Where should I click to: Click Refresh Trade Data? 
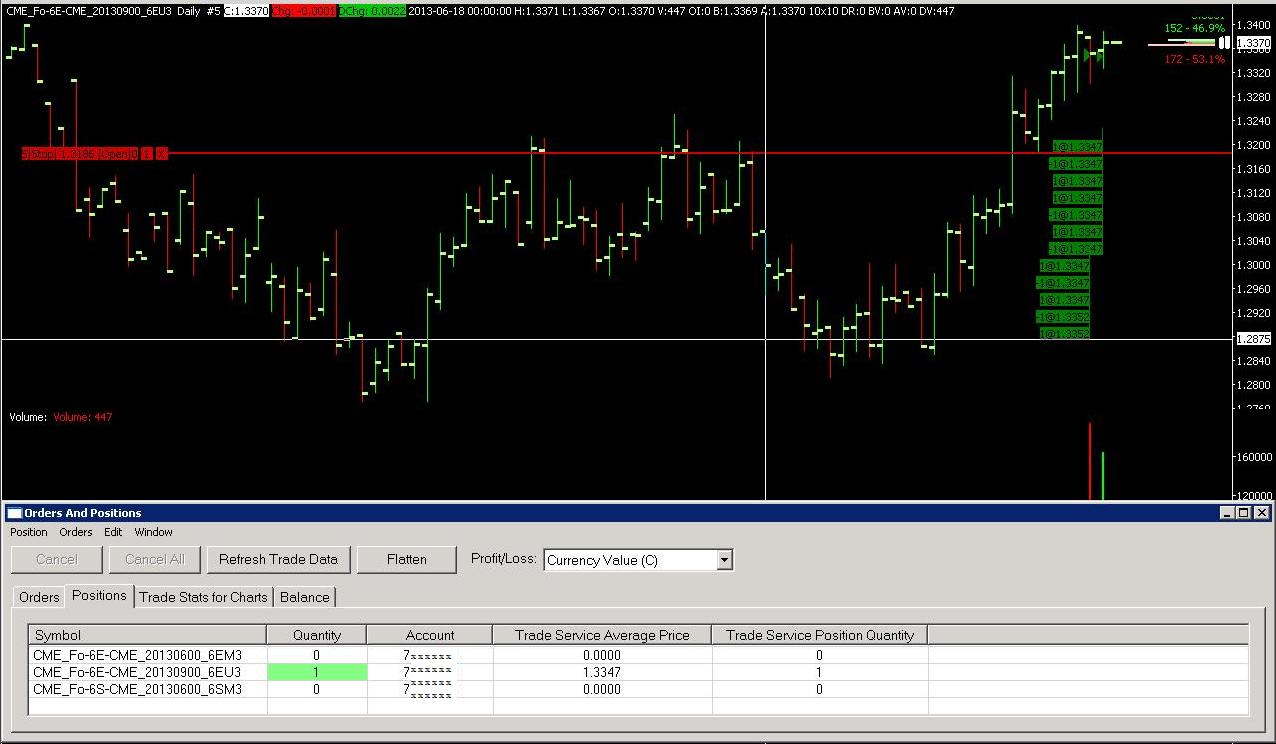click(x=279, y=559)
